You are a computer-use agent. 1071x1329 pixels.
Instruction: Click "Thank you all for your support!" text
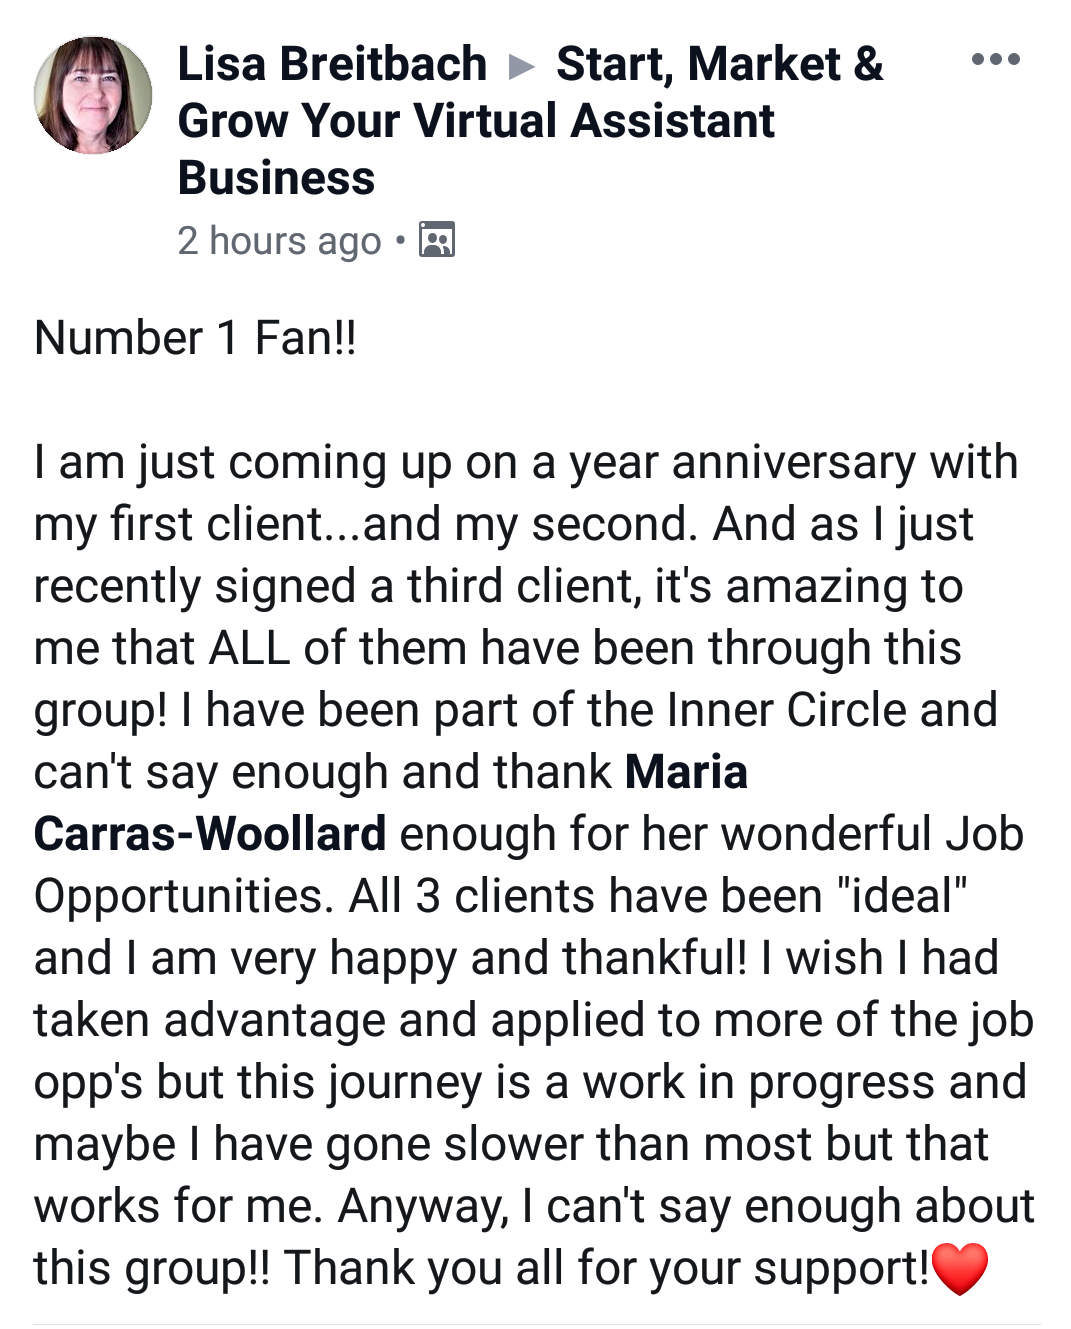click(607, 1269)
